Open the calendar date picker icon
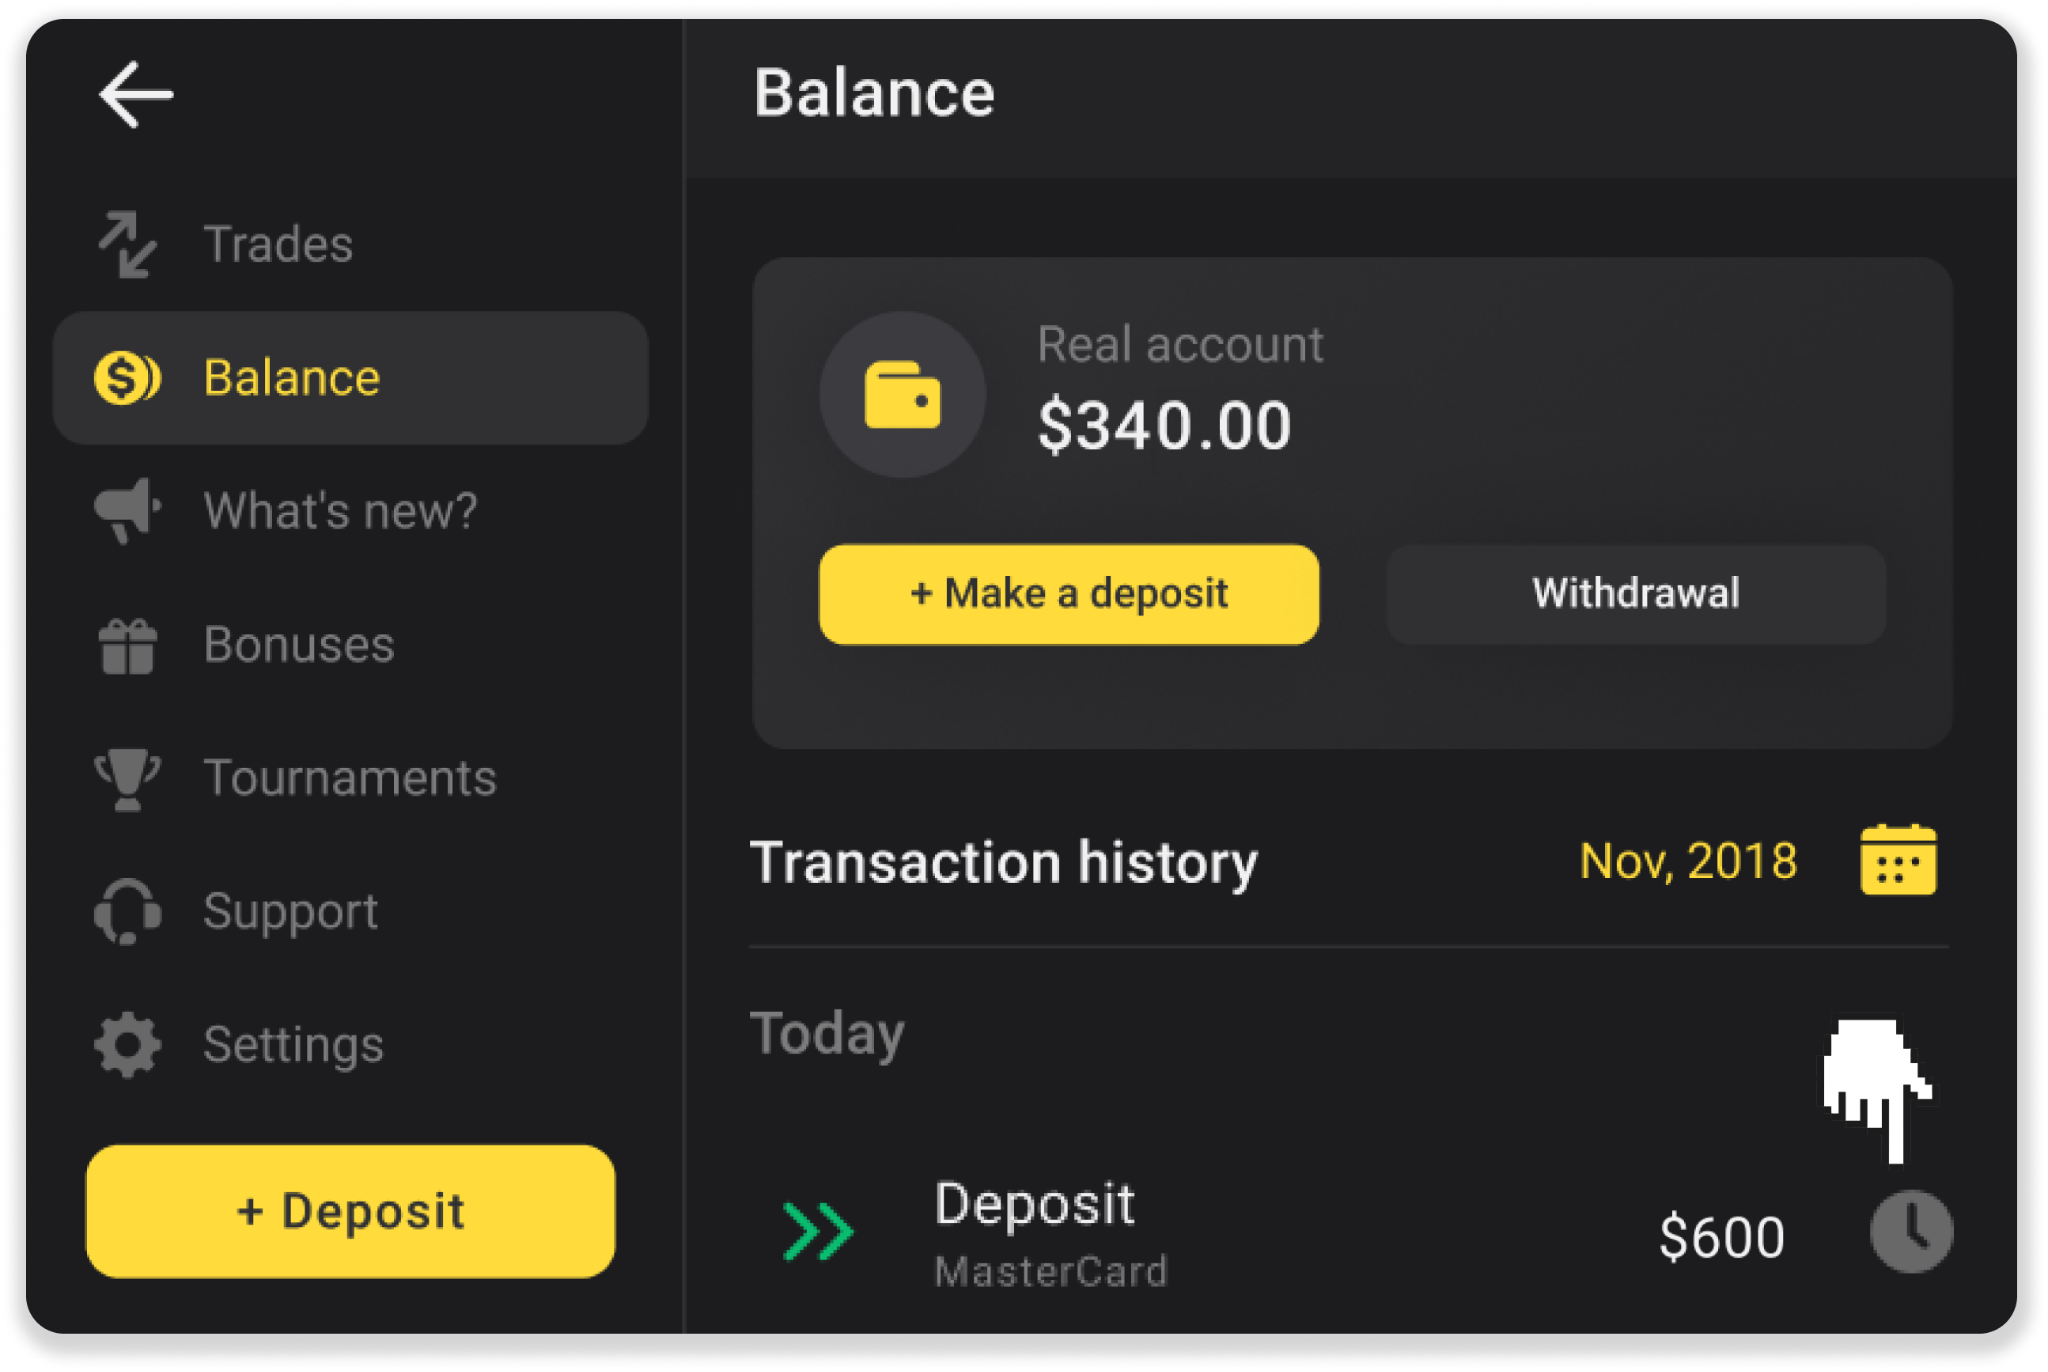 pyautogui.click(x=1897, y=860)
